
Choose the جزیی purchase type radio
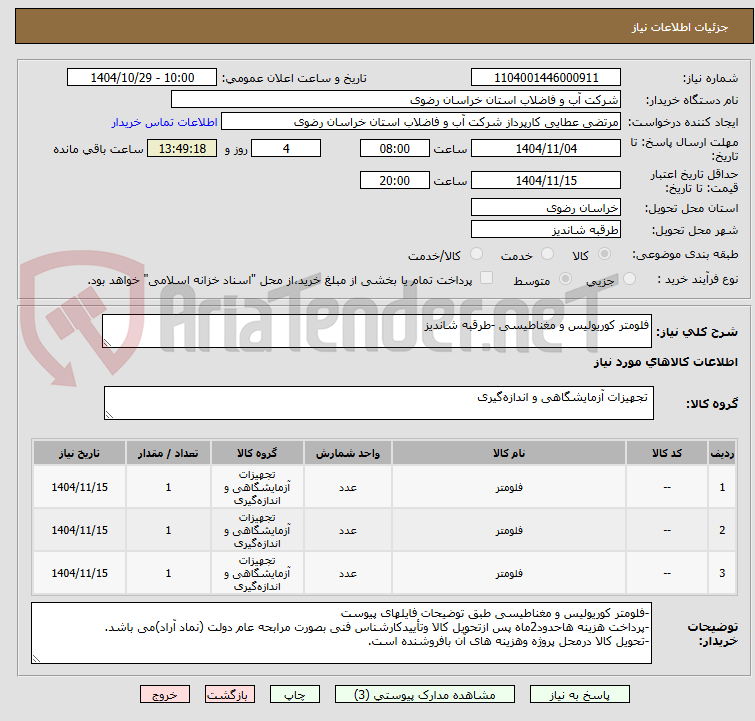tap(629, 279)
